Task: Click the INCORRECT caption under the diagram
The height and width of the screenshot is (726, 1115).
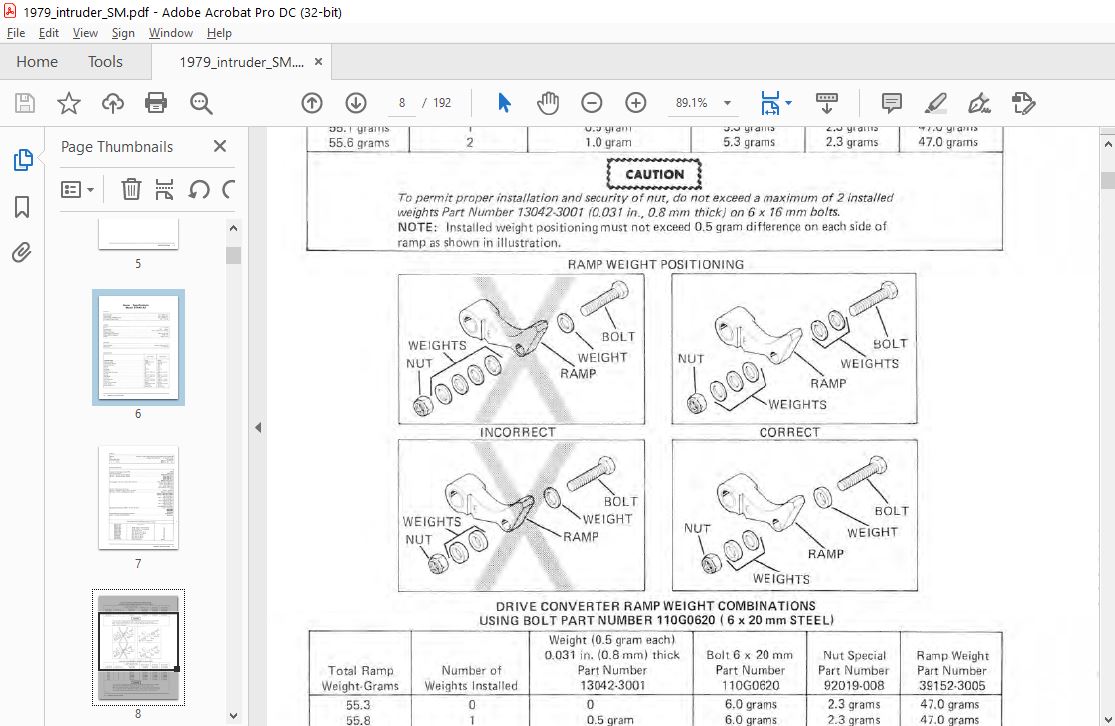Action: pos(518,432)
